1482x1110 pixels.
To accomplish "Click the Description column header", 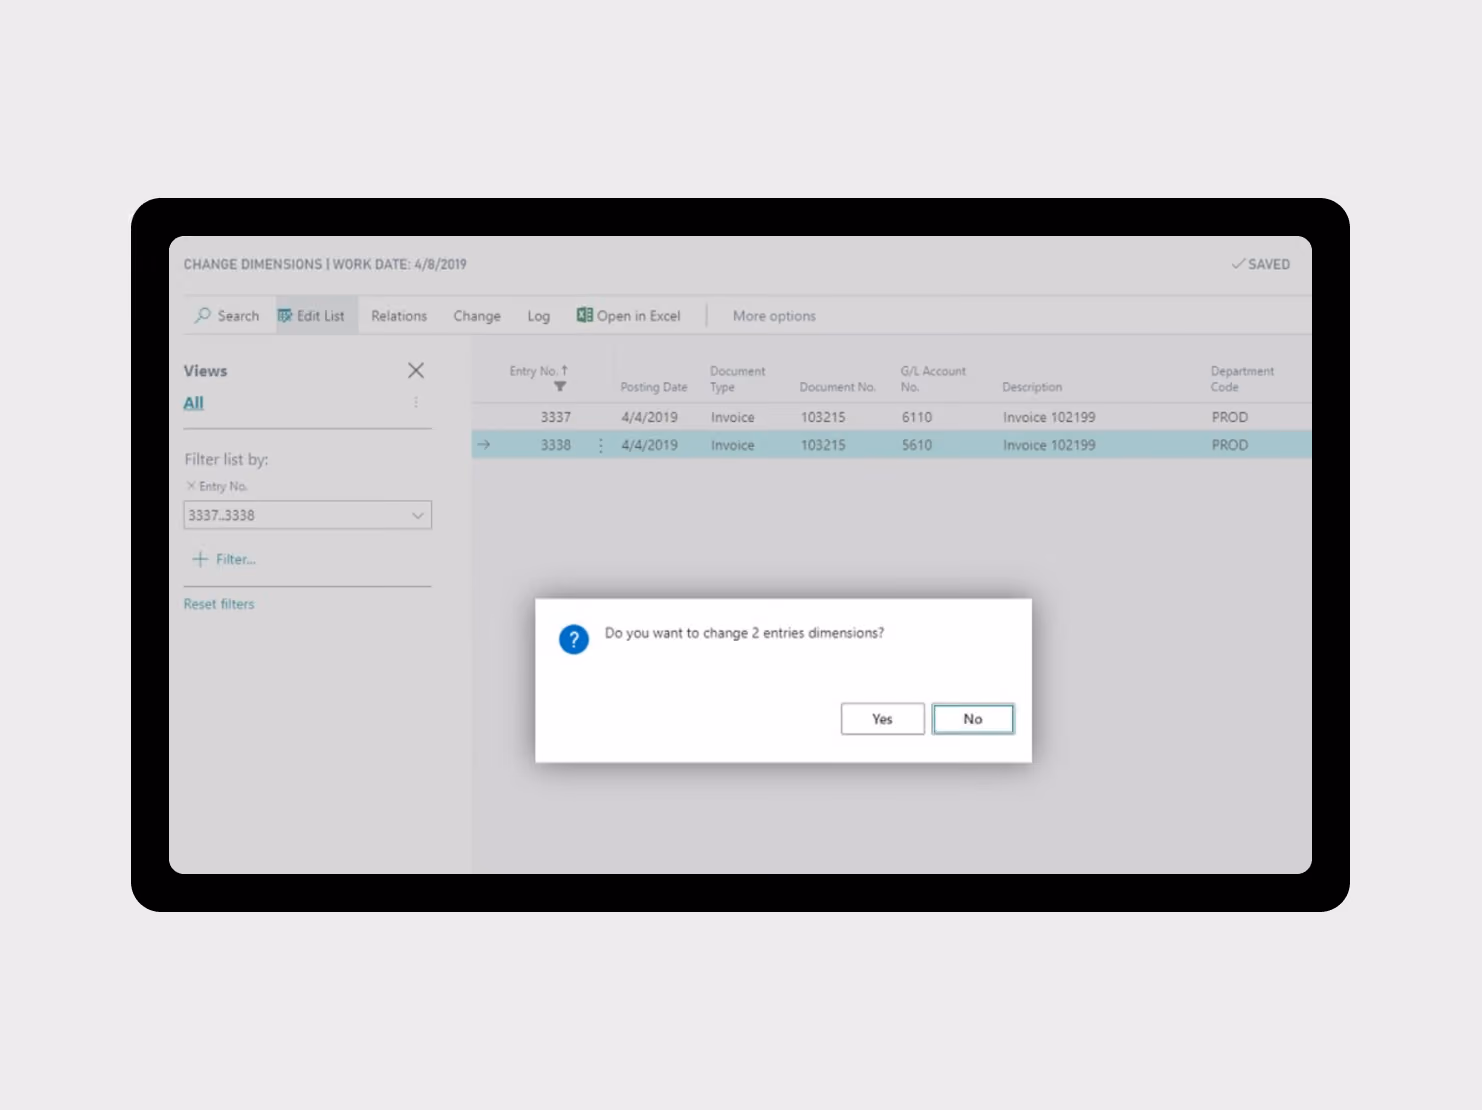I will tap(1032, 387).
